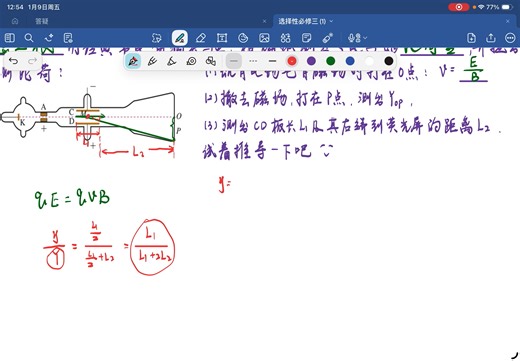520x361 pixels.
Task: Select the Text box tool
Action: click(222, 38)
